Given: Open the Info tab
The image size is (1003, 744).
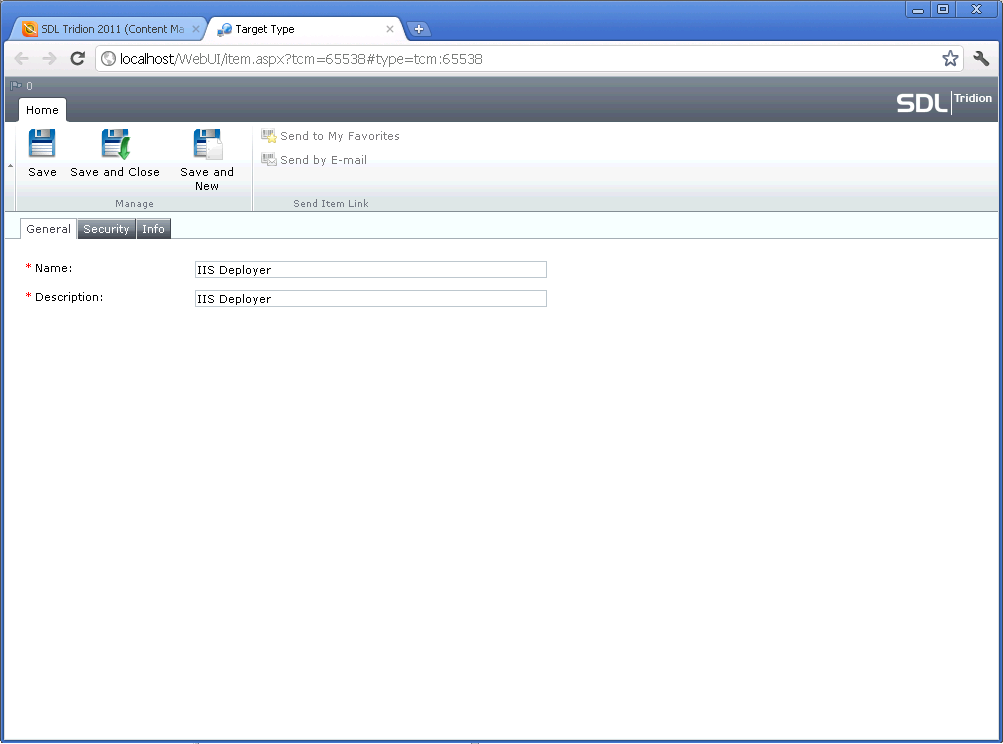Looking at the screenshot, I should (x=153, y=229).
